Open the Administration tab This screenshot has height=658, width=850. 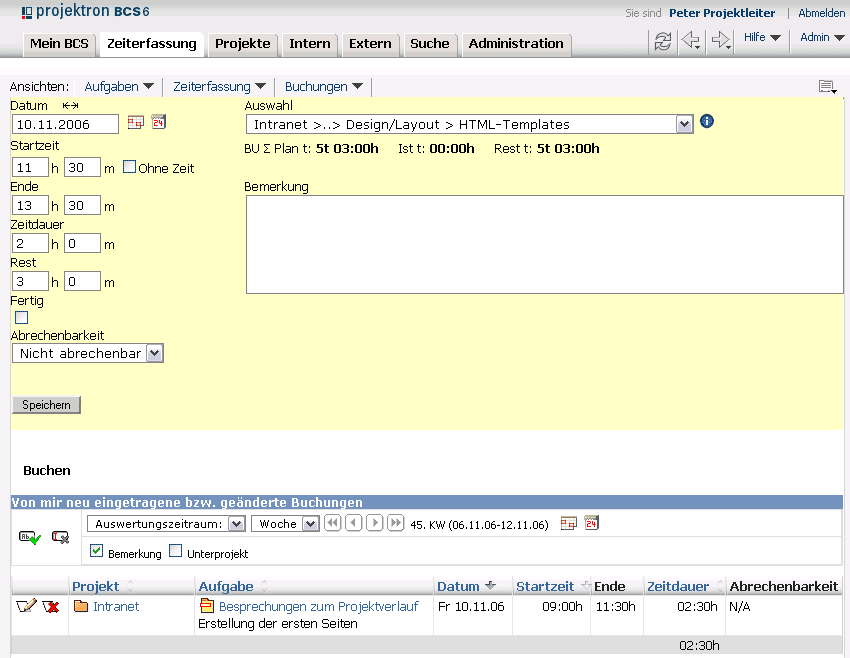tap(516, 44)
